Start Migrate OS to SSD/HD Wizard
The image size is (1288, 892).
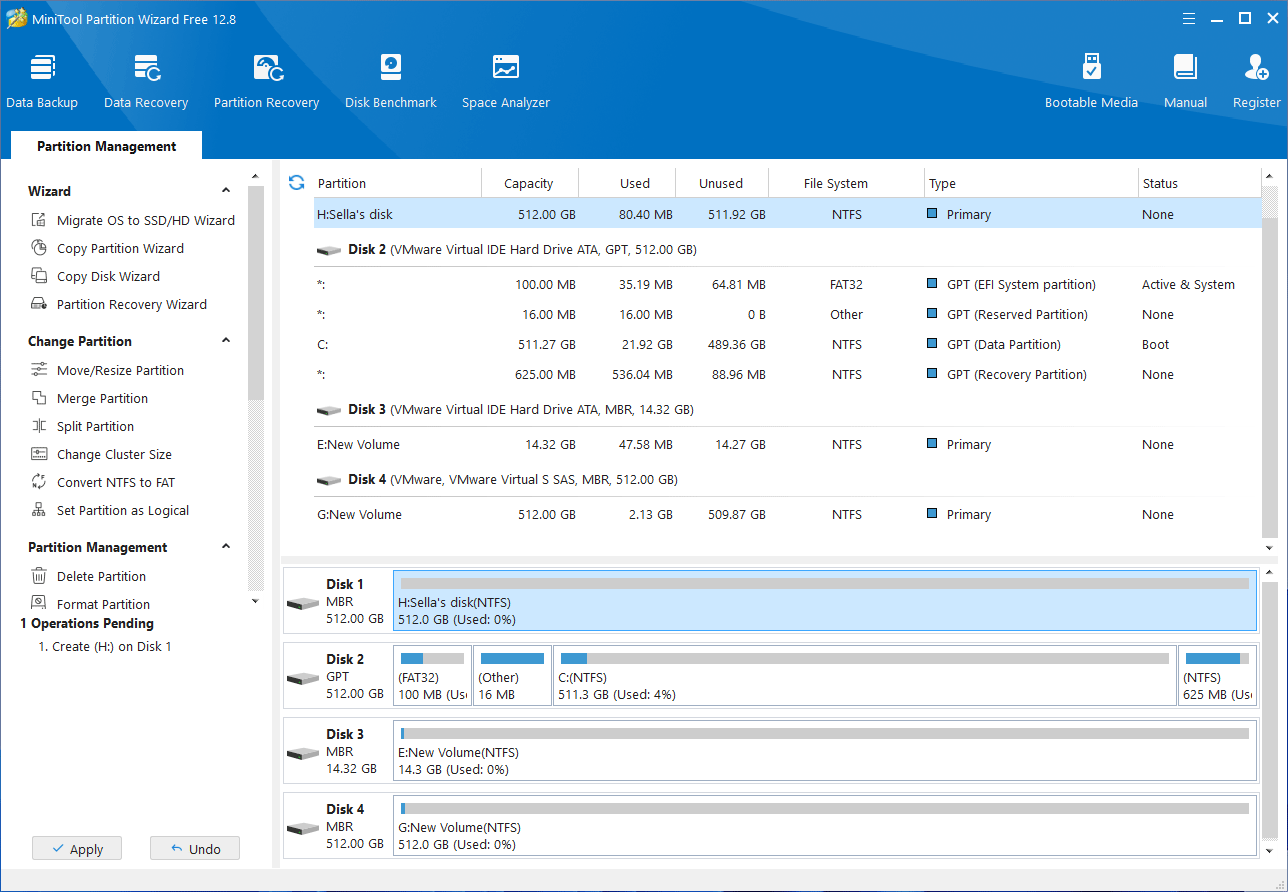pos(133,220)
